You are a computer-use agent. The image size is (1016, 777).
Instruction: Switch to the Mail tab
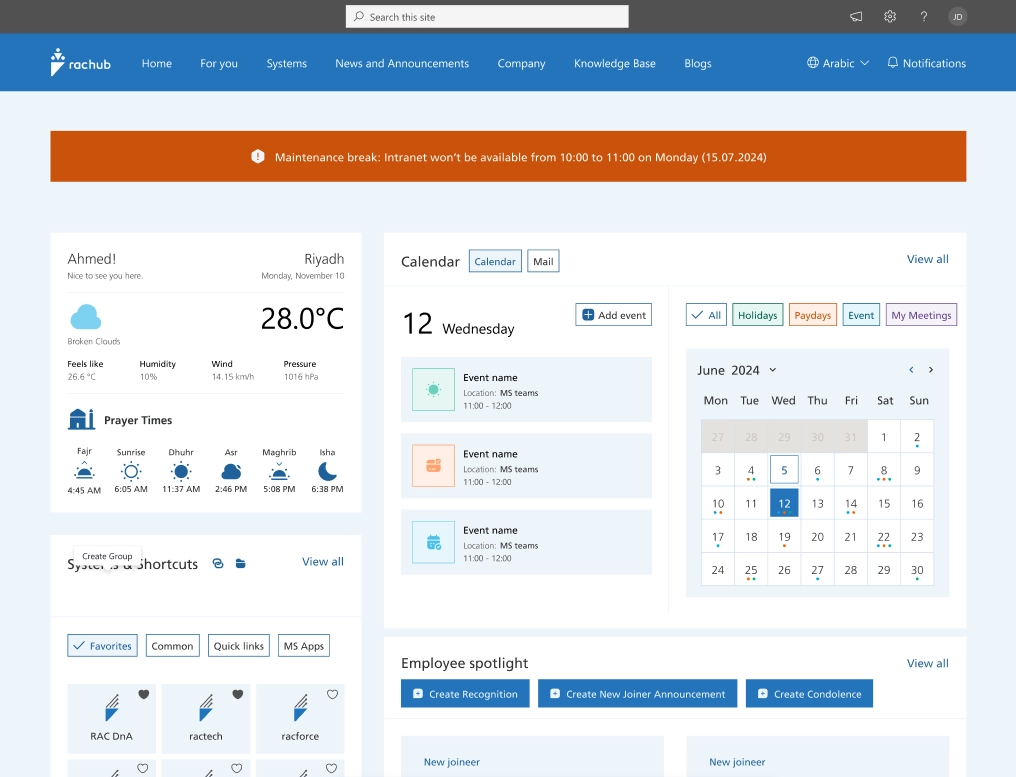[543, 261]
